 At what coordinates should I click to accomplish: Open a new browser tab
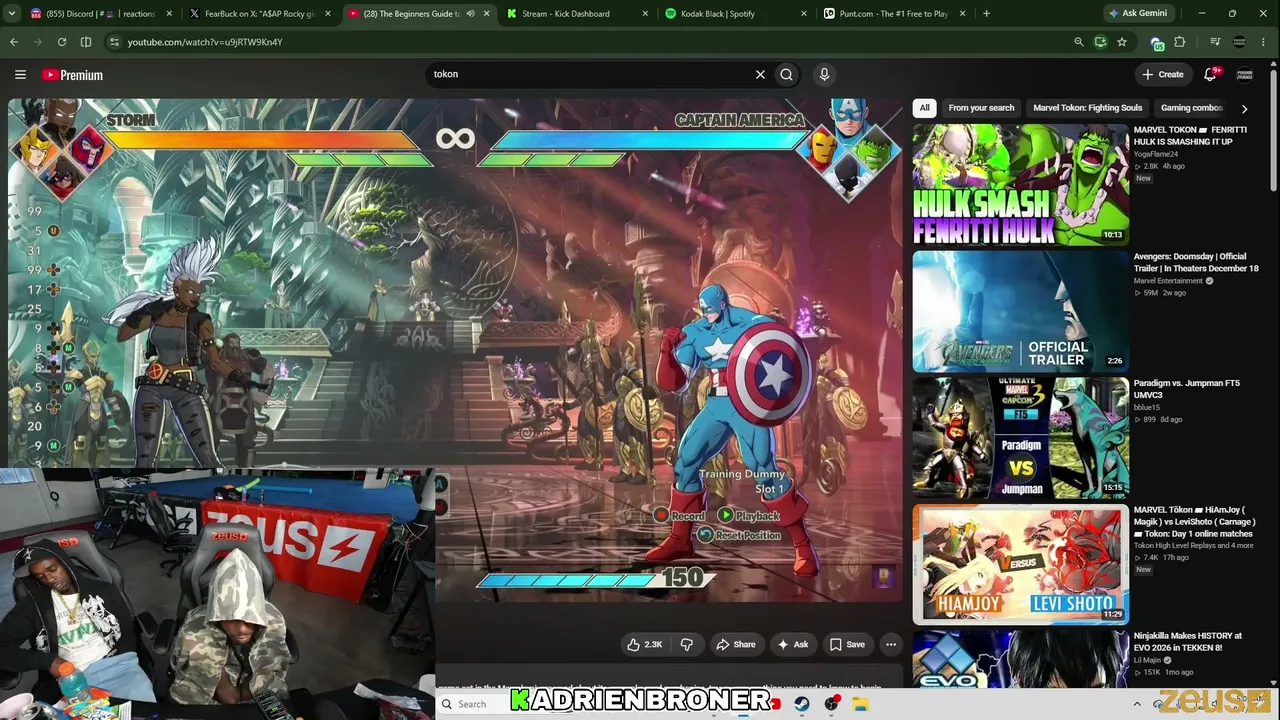(x=986, y=14)
